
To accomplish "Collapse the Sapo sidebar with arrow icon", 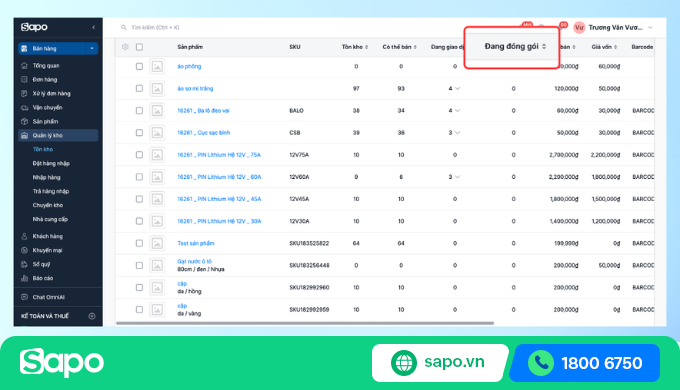I will coord(94,27).
